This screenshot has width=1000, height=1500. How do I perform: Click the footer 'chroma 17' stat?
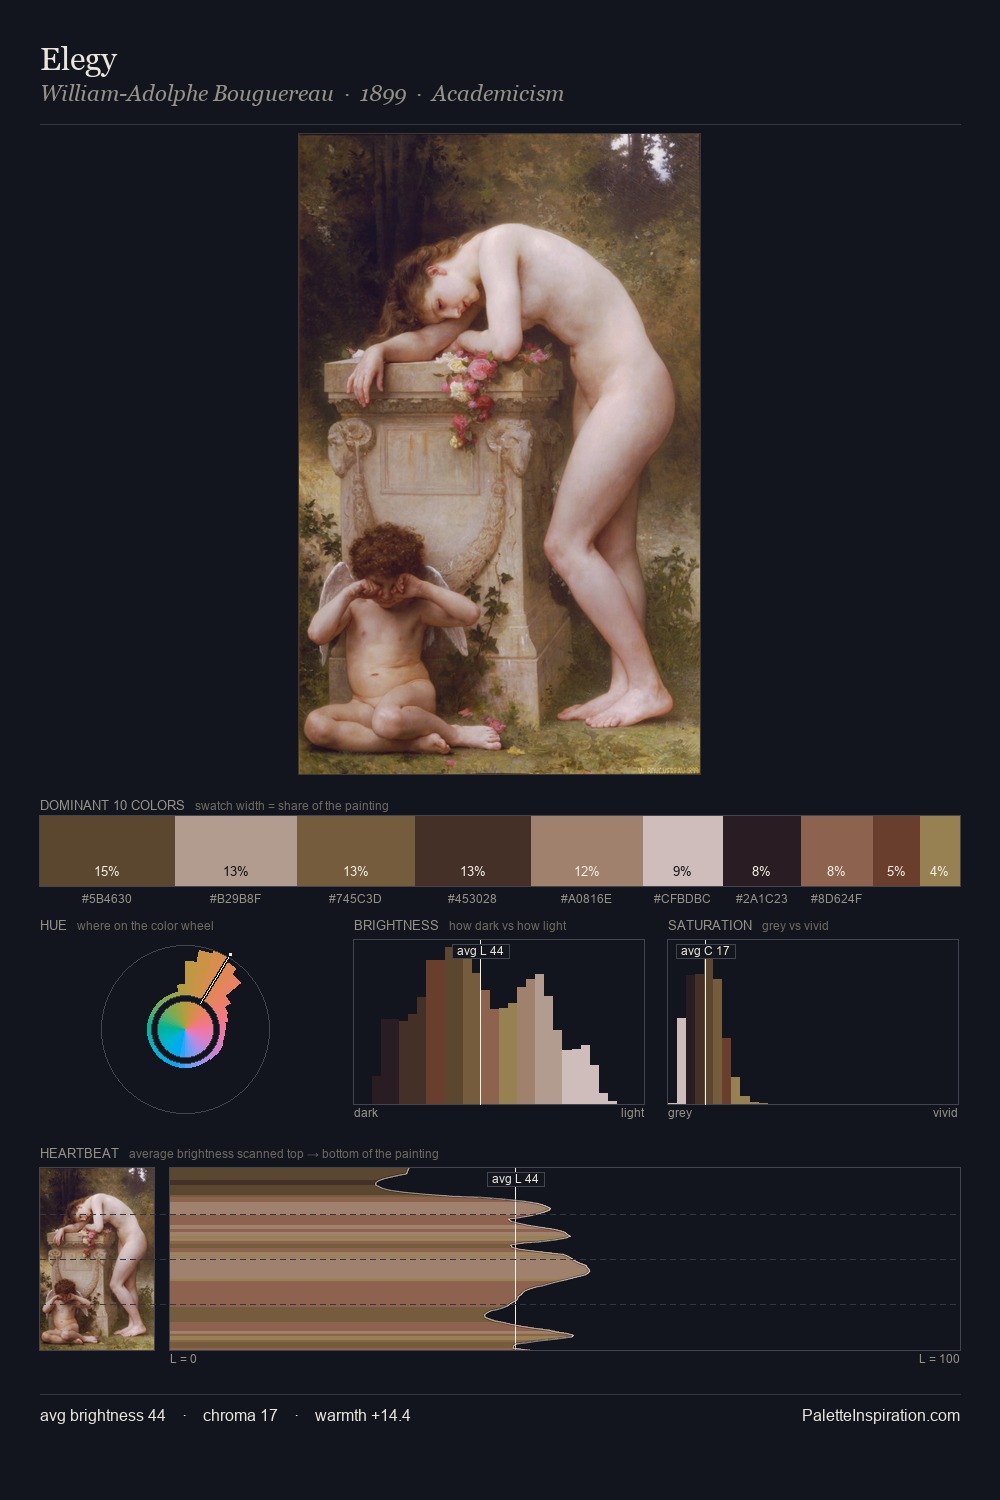pyautogui.click(x=240, y=1415)
